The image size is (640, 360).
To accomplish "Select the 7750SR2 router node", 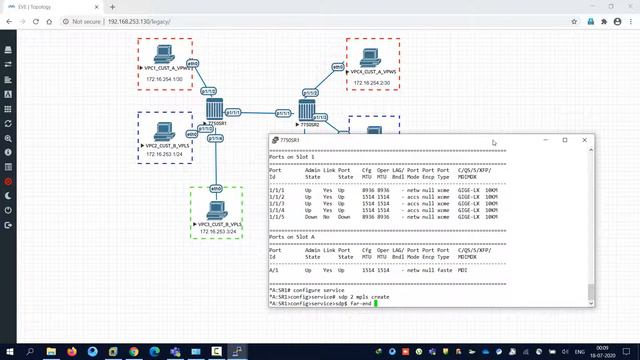I will point(307,110).
